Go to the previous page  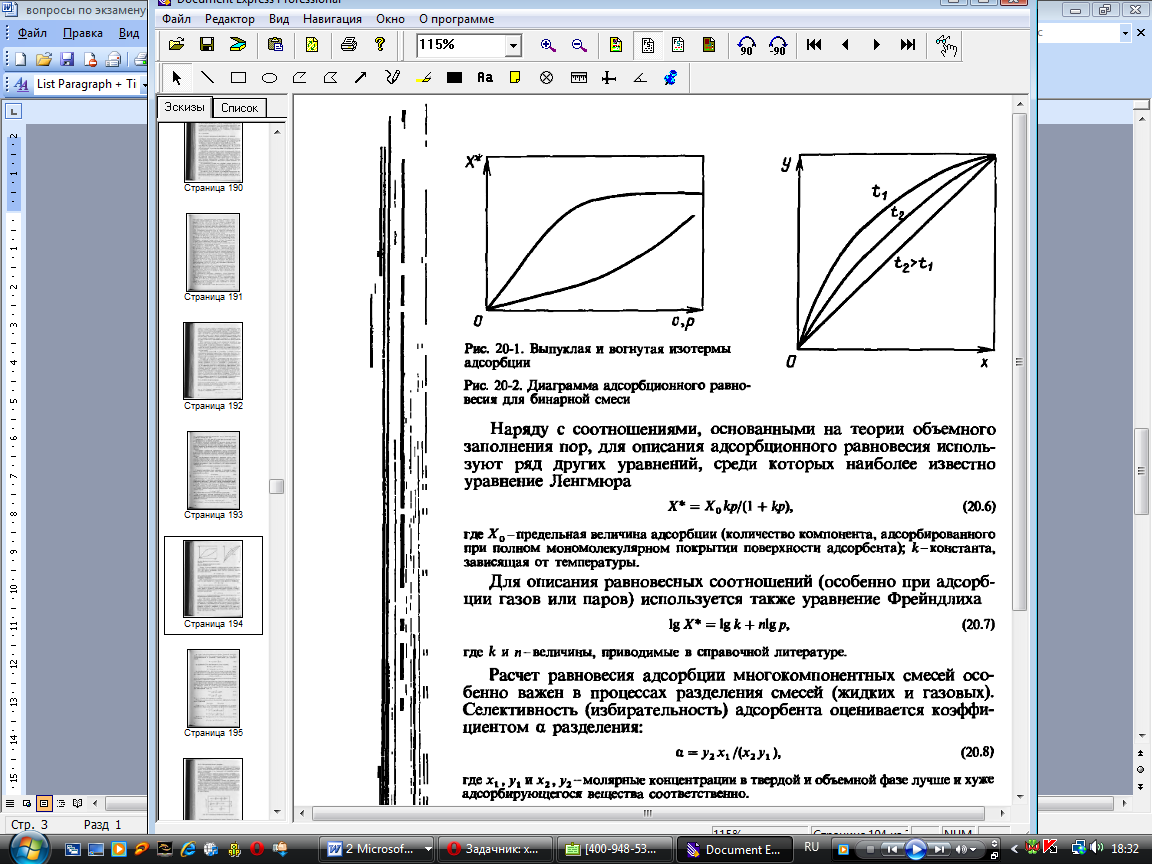pyautogui.click(x=845, y=45)
